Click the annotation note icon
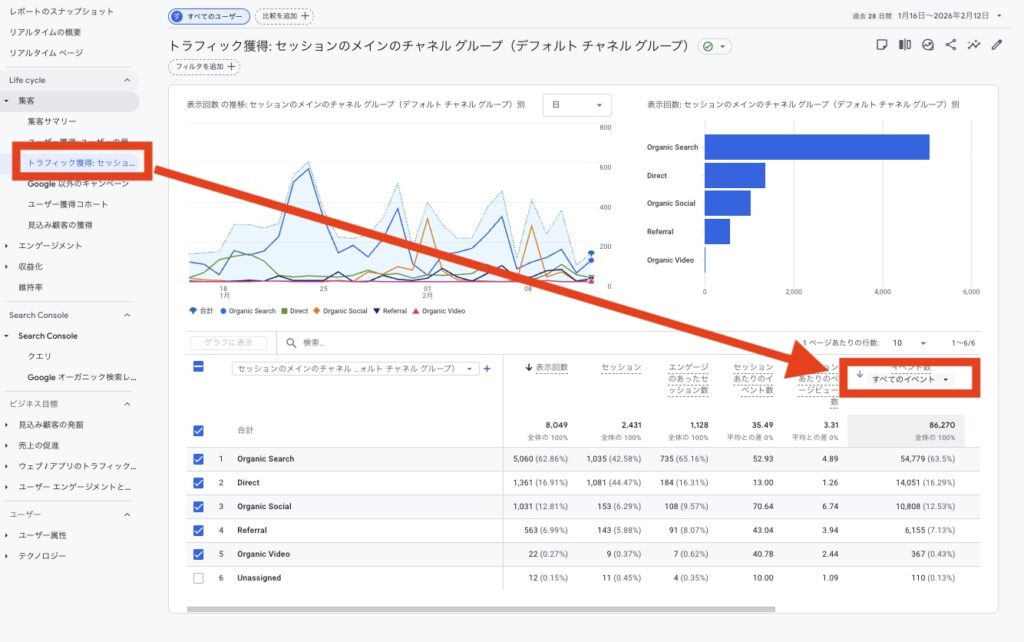Screen dimensions: 1024x642 pyautogui.click(x=882, y=45)
